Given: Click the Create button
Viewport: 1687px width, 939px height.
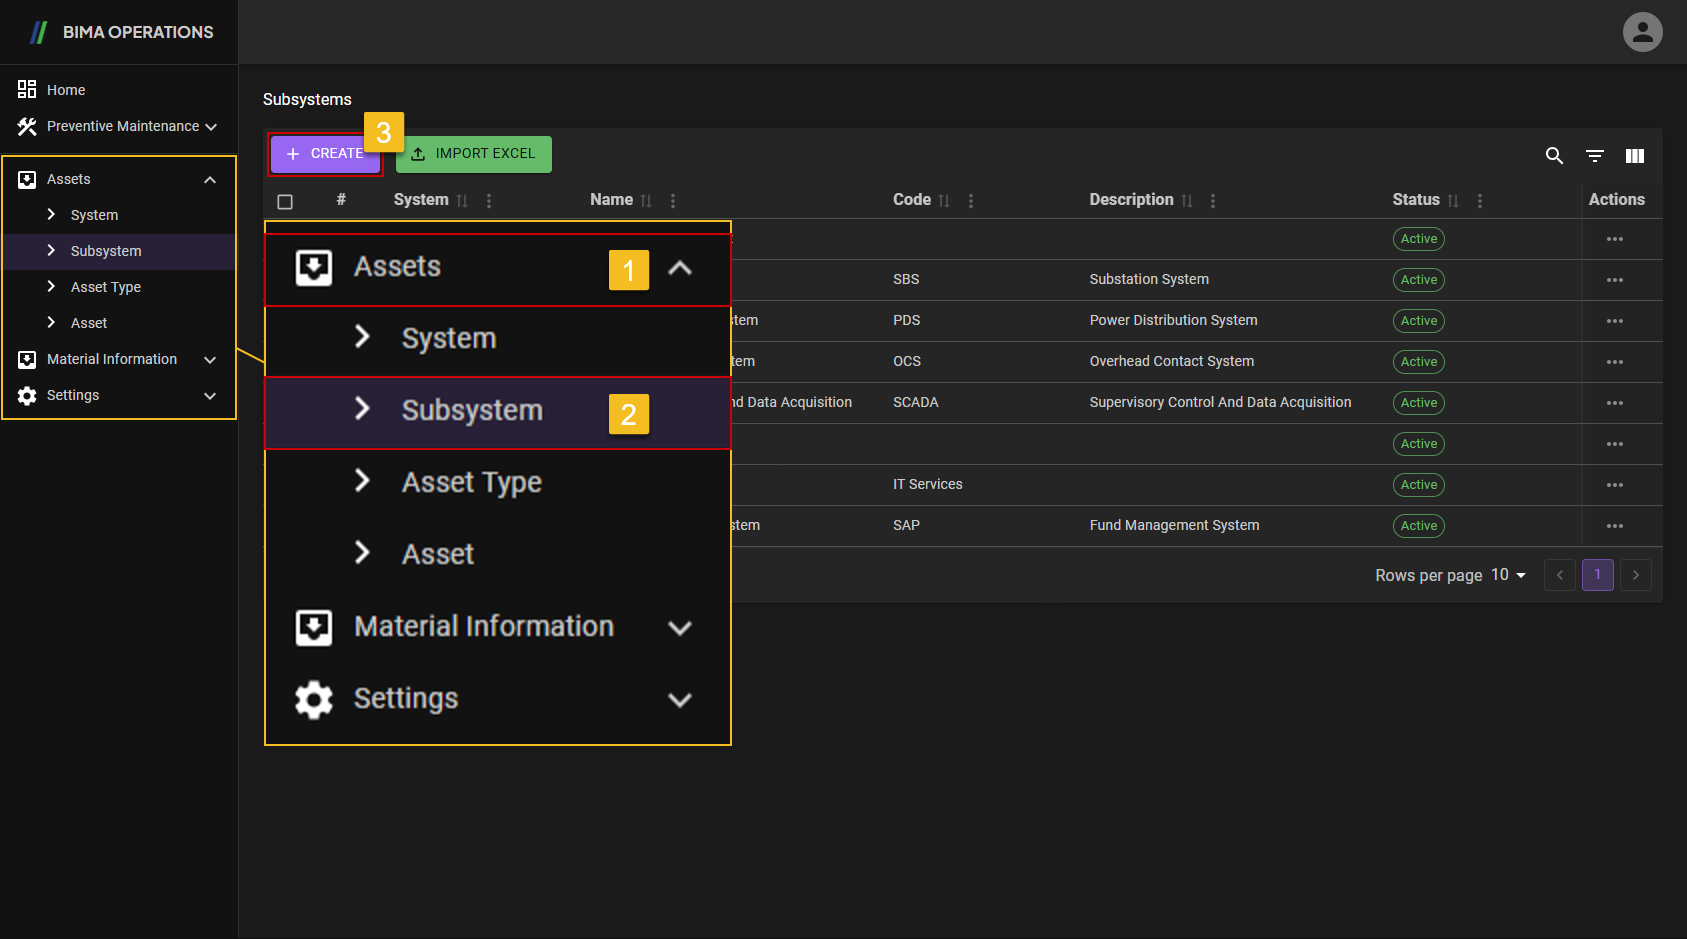Looking at the screenshot, I should click(x=325, y=154).
